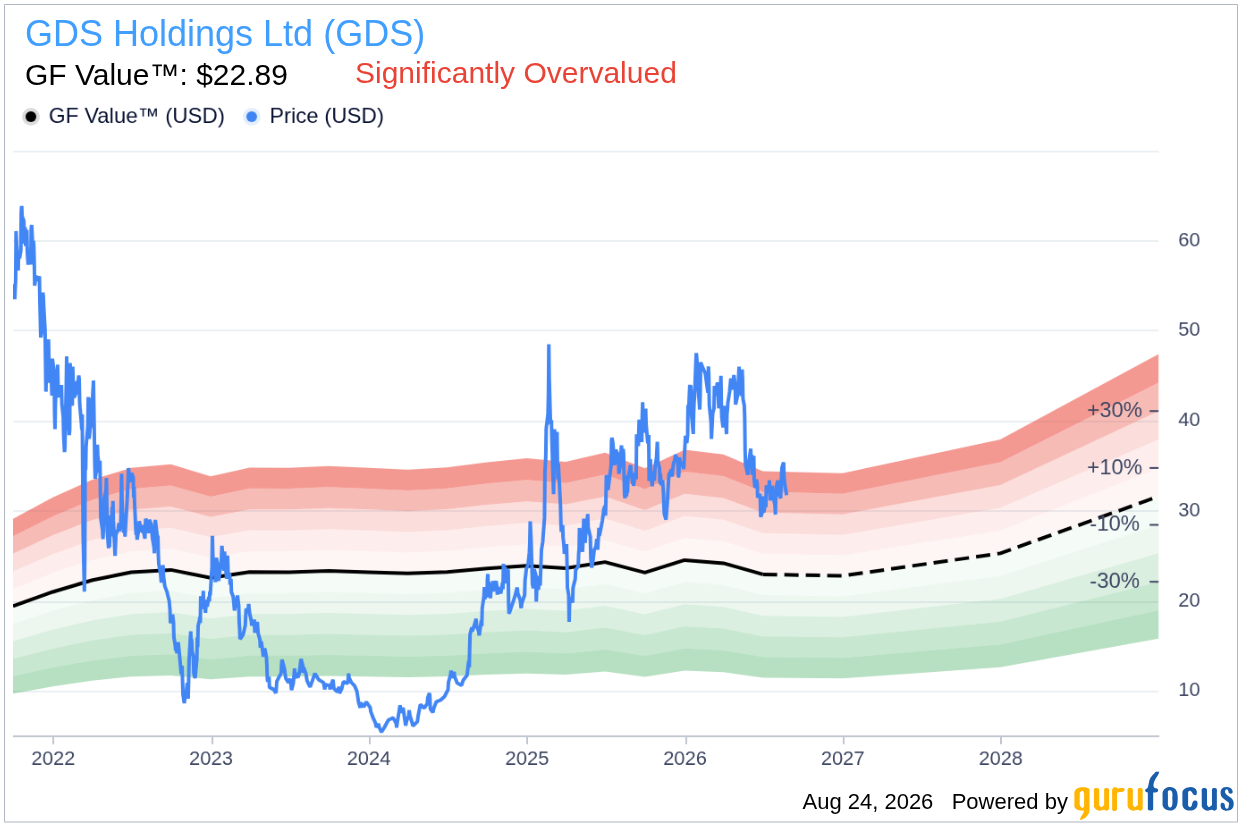Click the GDS Holdings Ltd (GDS) title
The image size is (1242, 826).
point(225,33)
